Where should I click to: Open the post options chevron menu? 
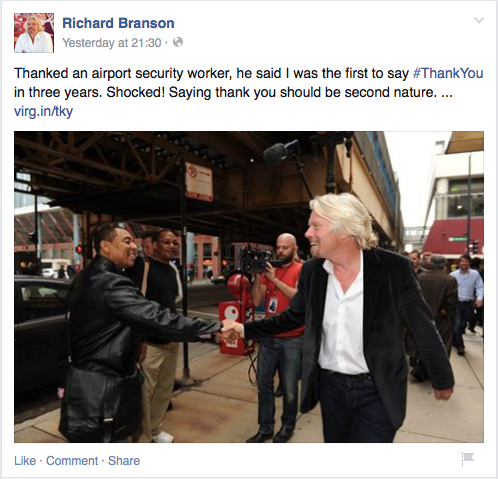click(x=479, y=20)
